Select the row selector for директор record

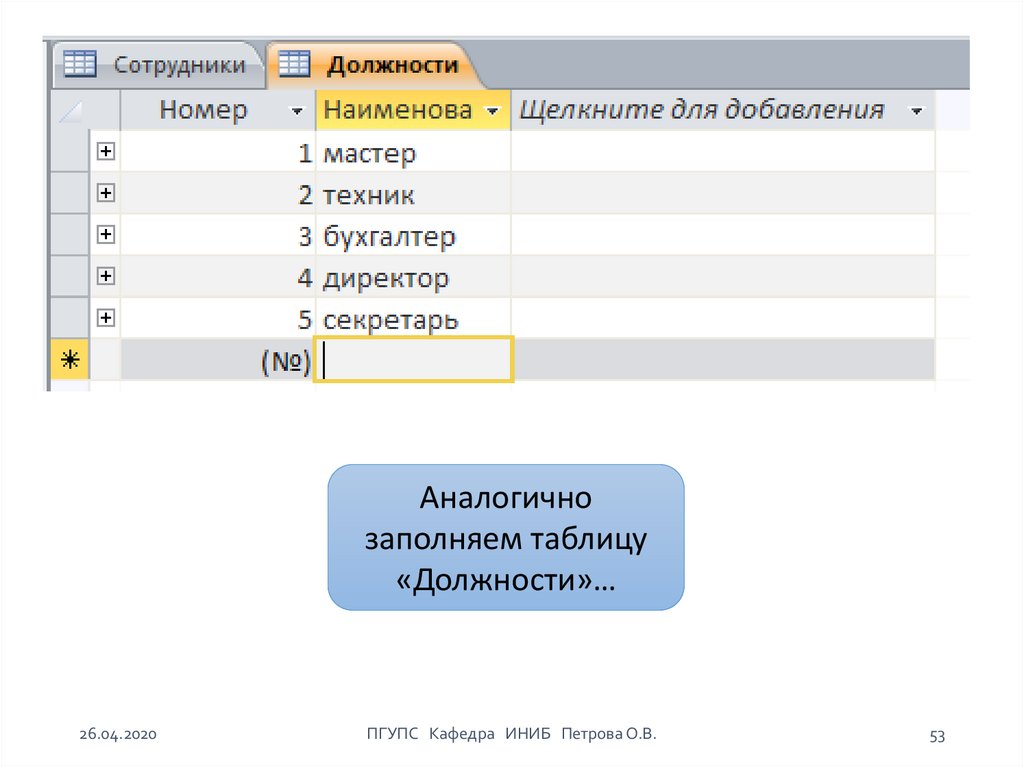69,277
